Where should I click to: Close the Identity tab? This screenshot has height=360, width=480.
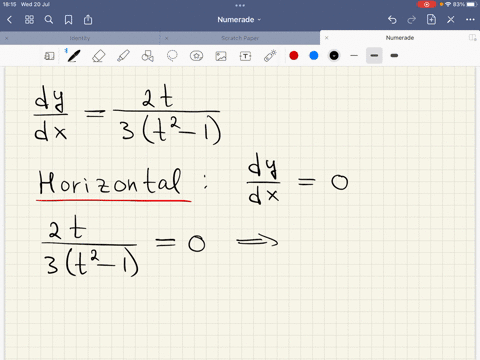pos(7,38)
